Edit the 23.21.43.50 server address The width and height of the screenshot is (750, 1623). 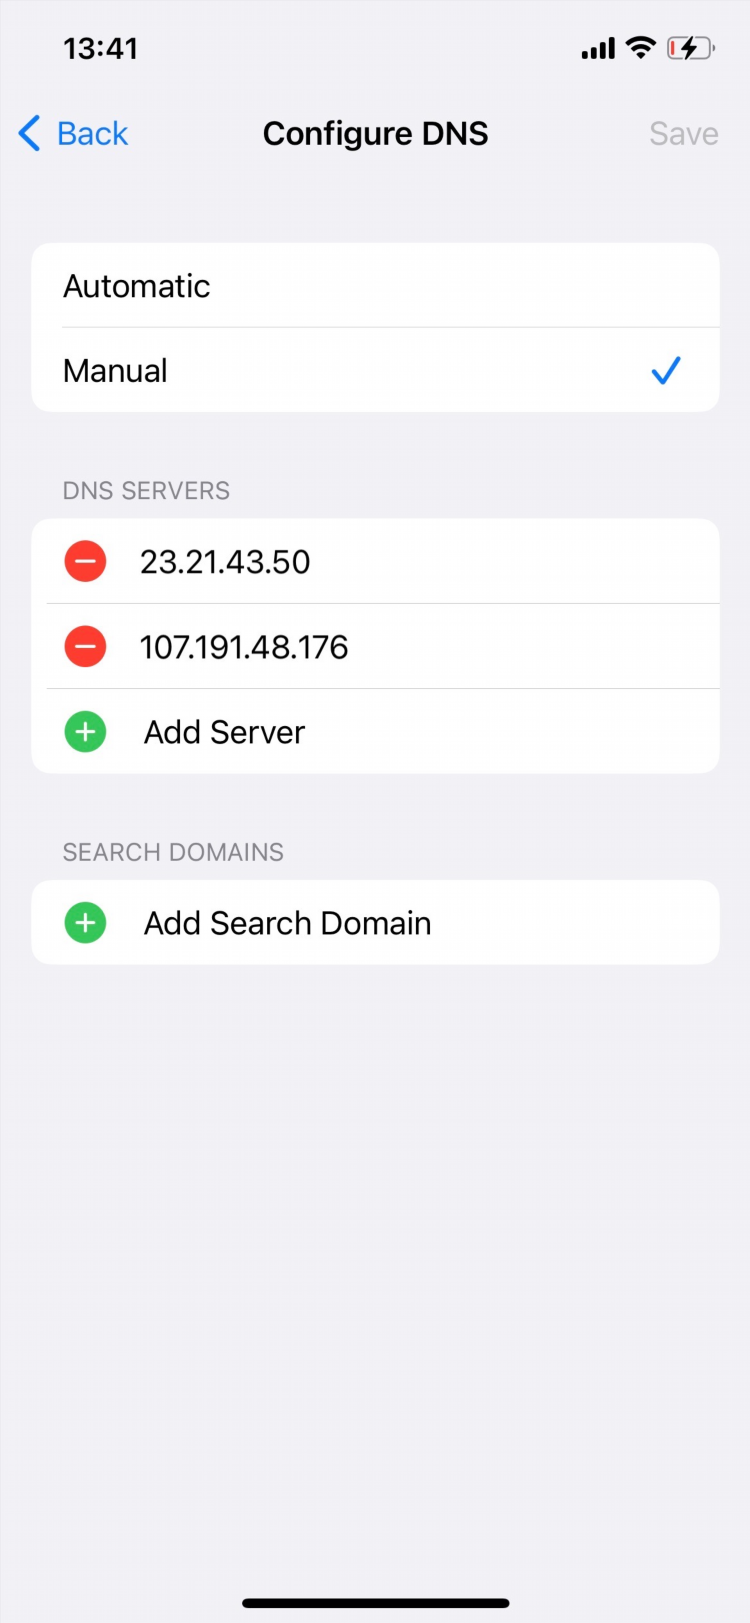pyautogui.click(x=225, y=562)
